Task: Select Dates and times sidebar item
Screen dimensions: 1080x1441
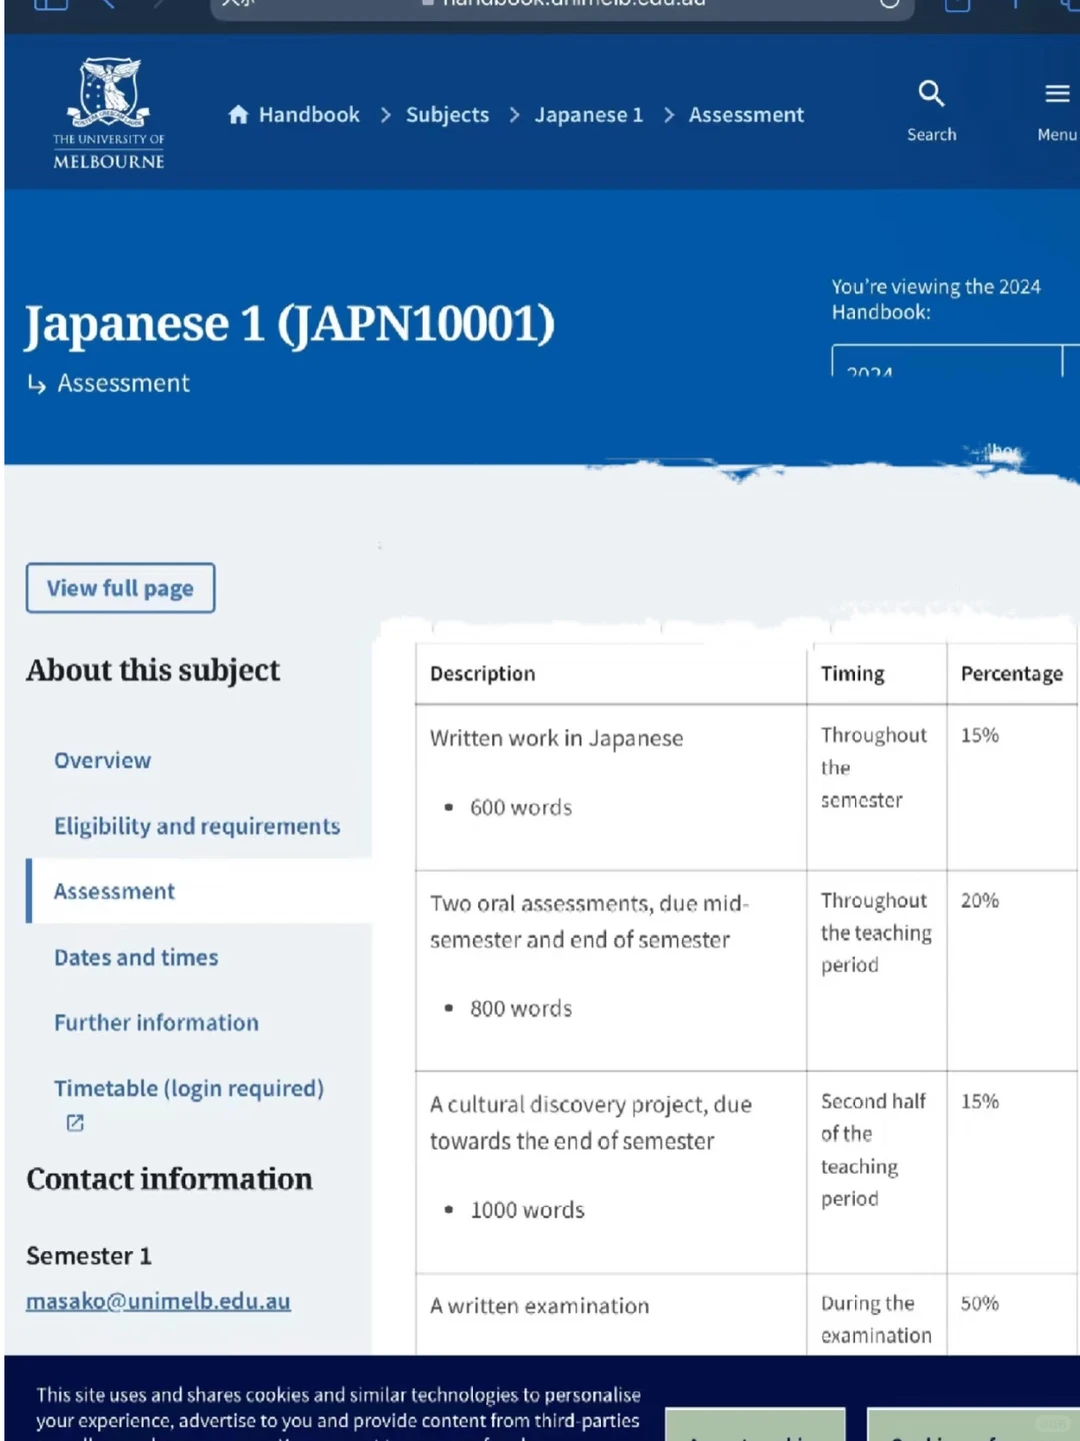Action: [136, 958]
